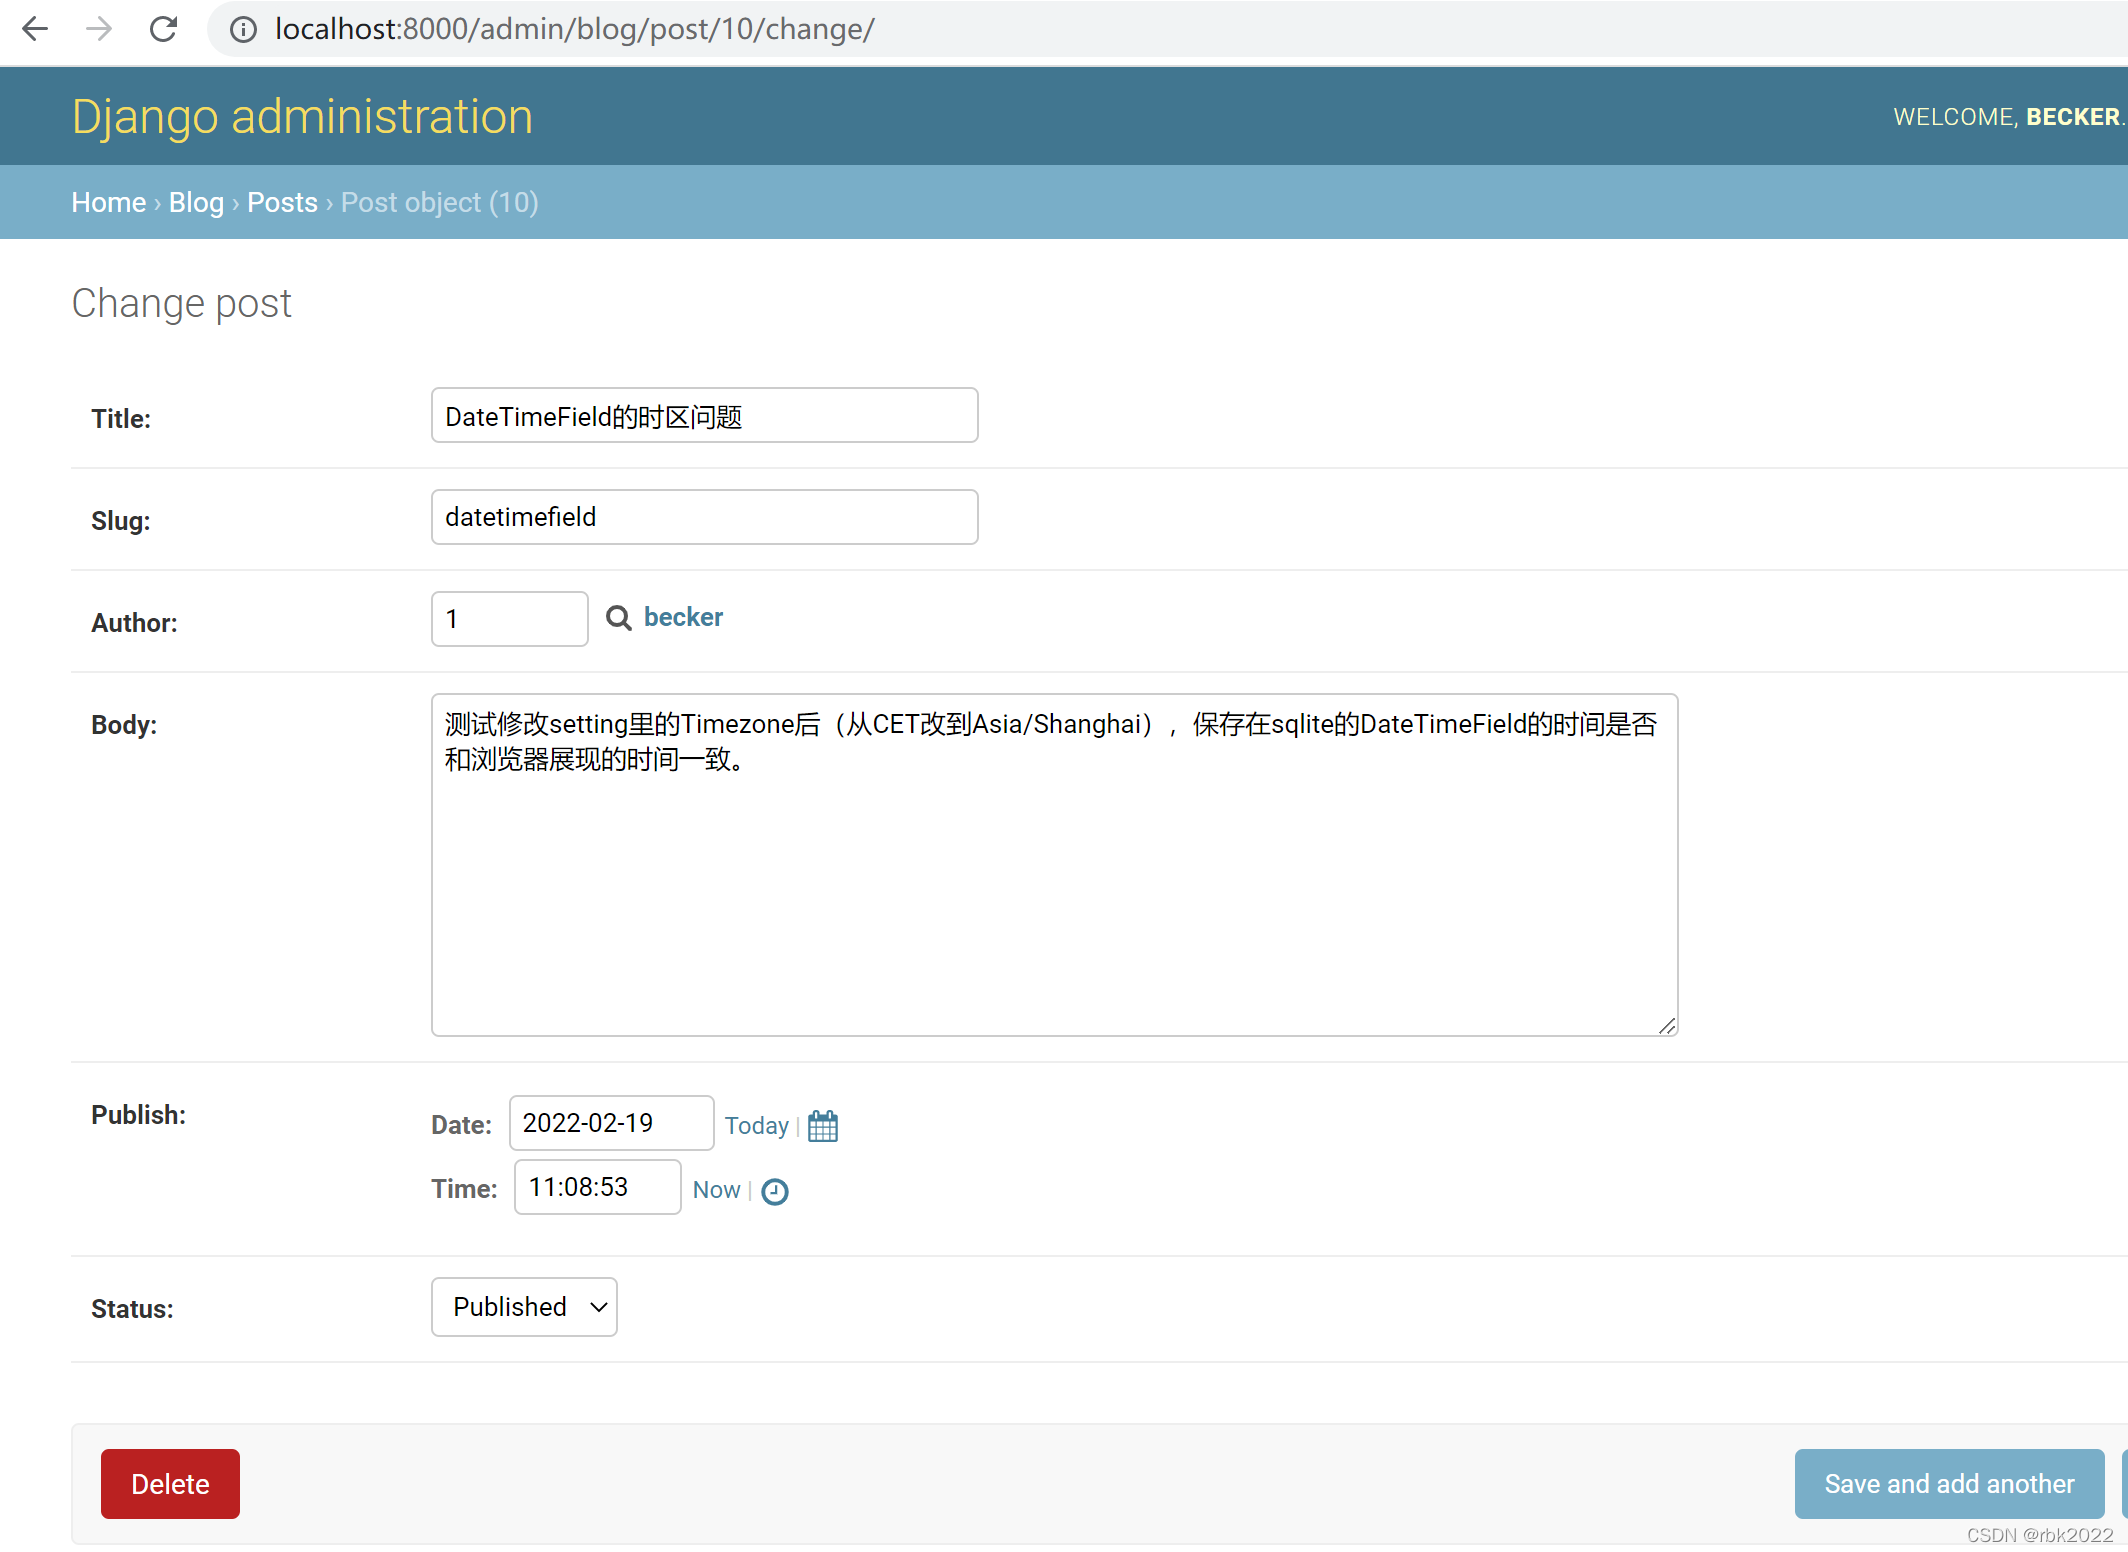Screen dimensions: 2128x1552
Task: Open the calendar date picker icon
Action: point(822,1125)
